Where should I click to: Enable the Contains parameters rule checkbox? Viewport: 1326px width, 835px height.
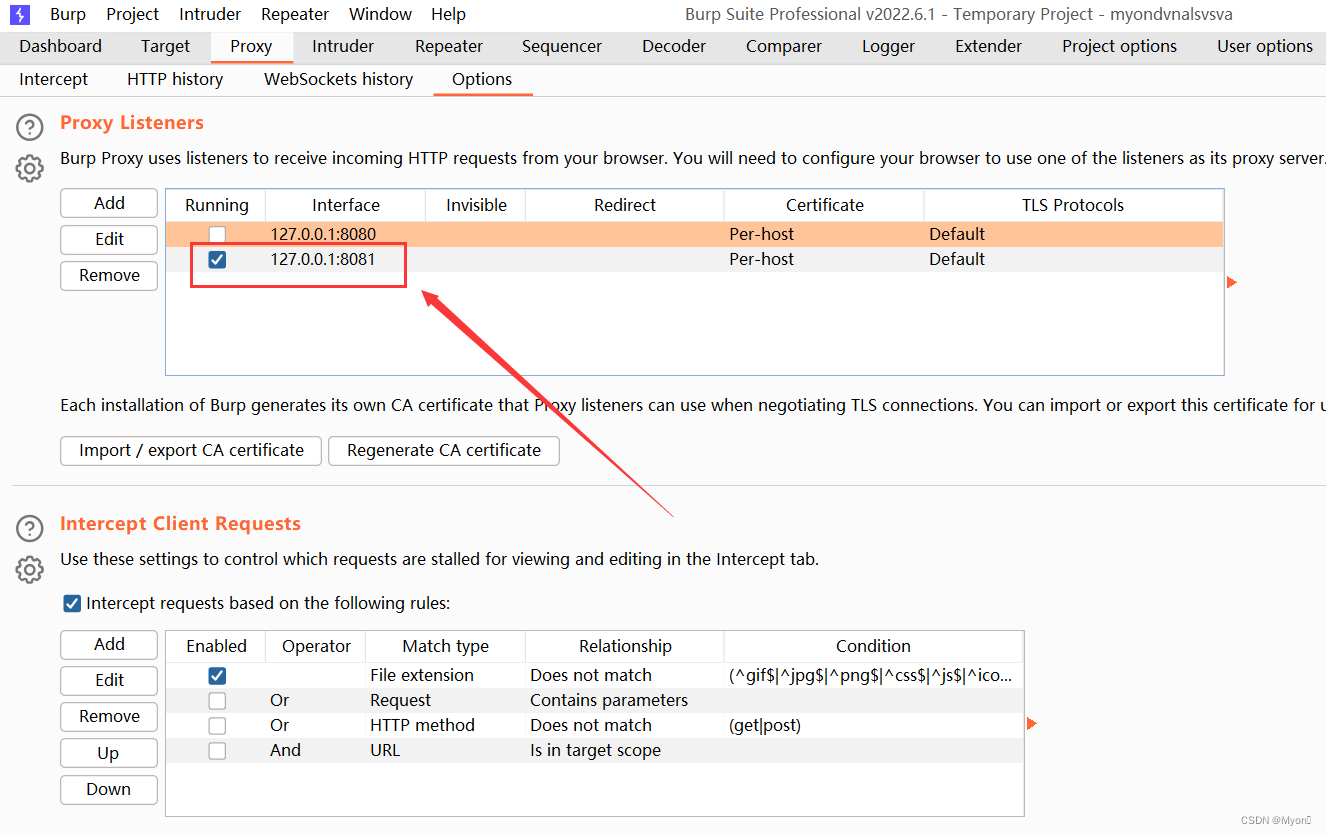[217, 701]
